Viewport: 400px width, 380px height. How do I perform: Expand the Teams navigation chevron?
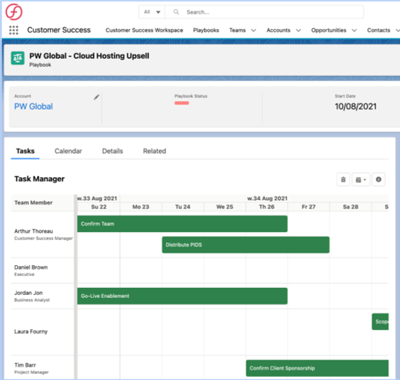click(253, 30)
